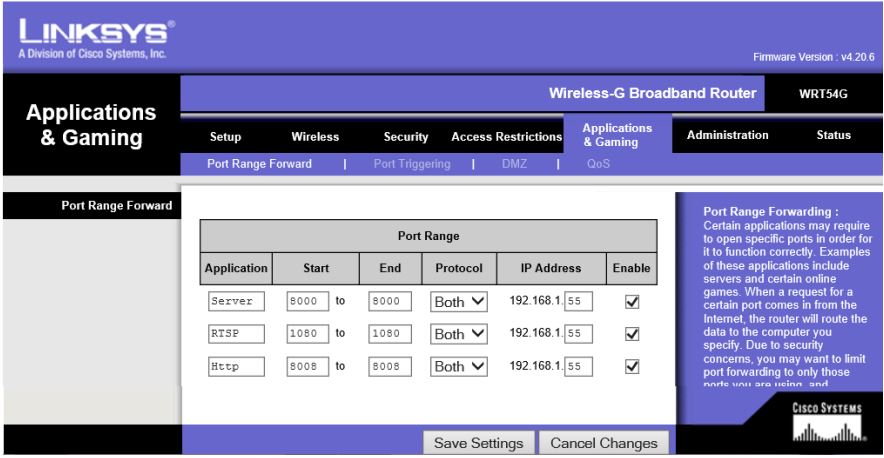Switch to the Wireless tab
Viewport: 884px width, 458px height.
[x=315, y=136]
